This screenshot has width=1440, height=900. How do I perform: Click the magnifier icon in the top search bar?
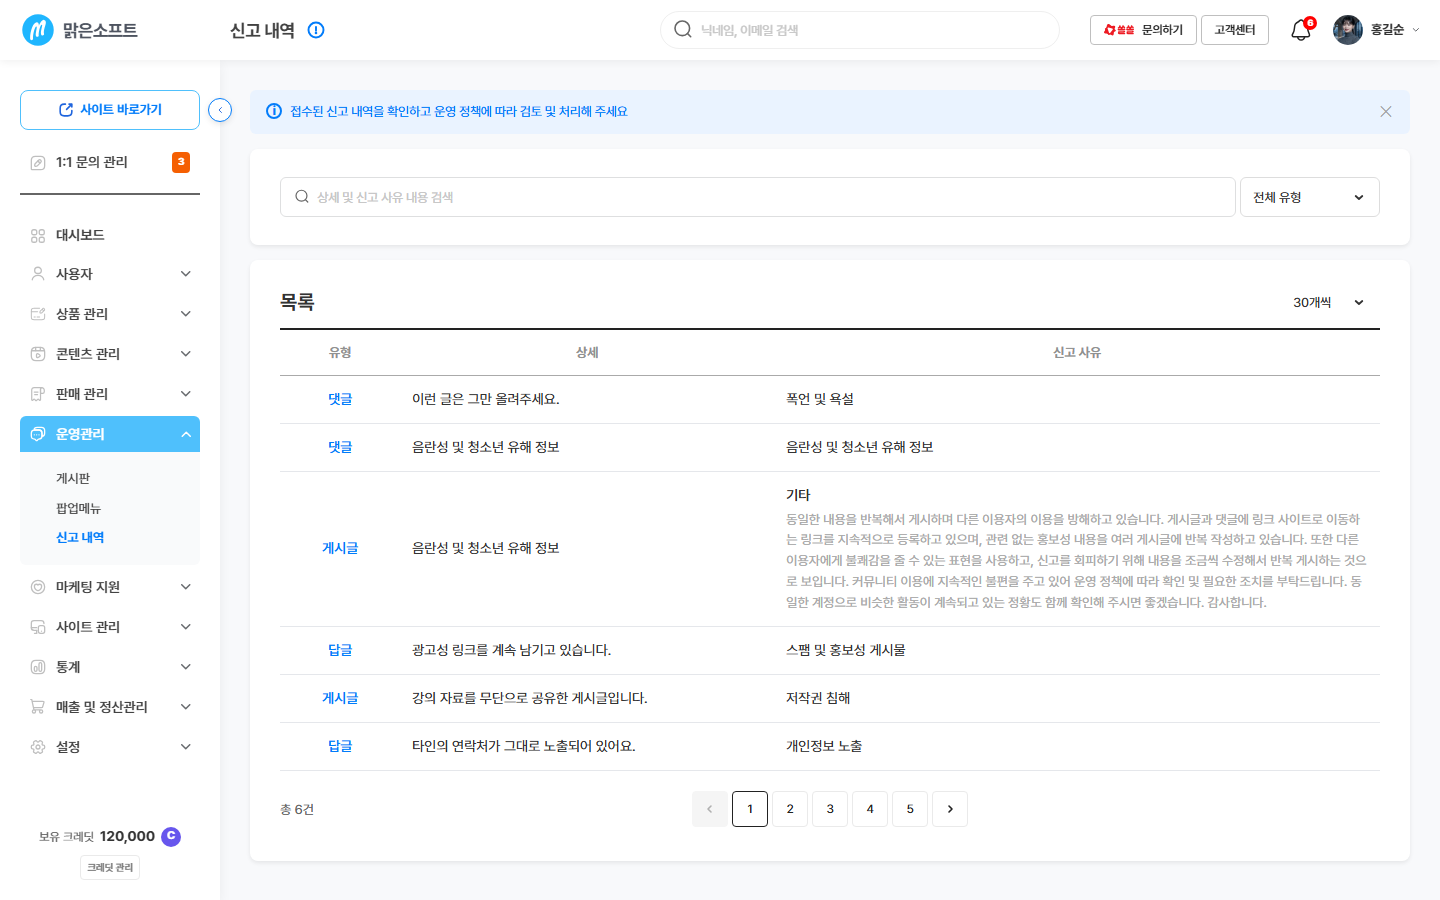pos(683,30)
